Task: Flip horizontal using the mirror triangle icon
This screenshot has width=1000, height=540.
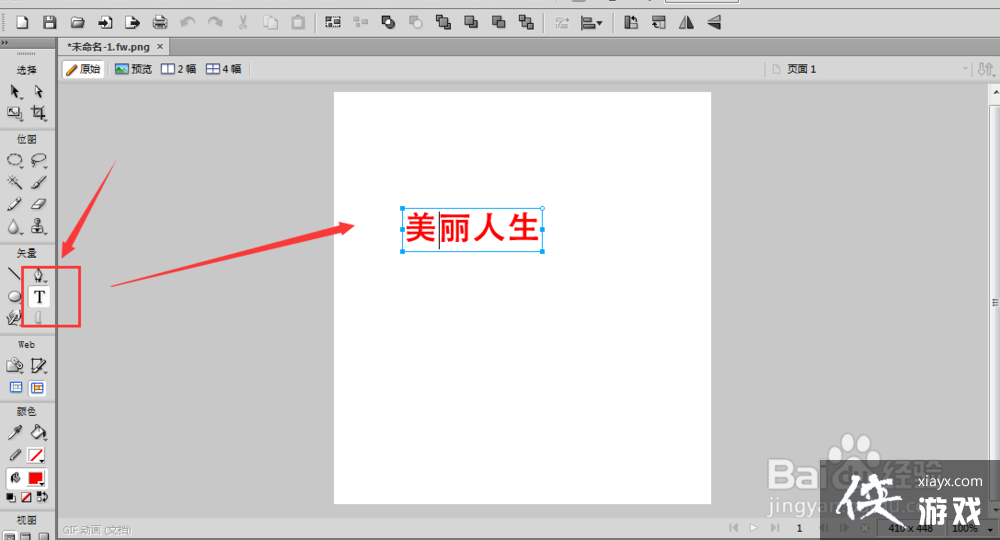Action: point(686,22)
